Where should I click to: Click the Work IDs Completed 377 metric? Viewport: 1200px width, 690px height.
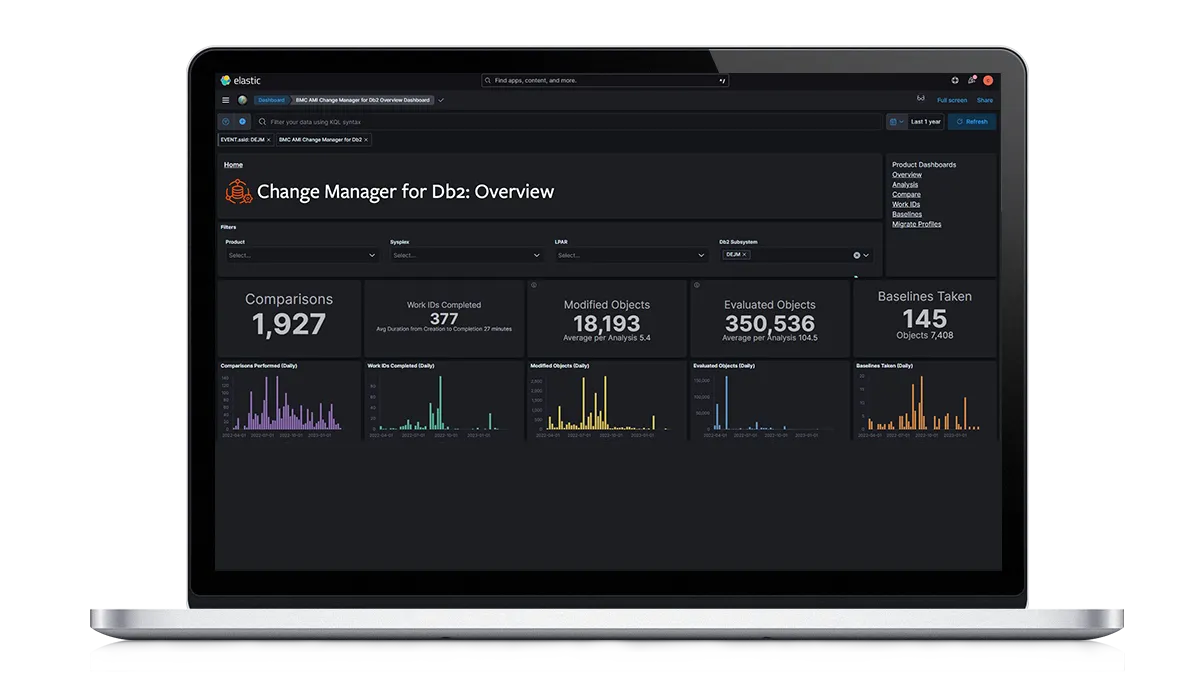coord(444,319)
